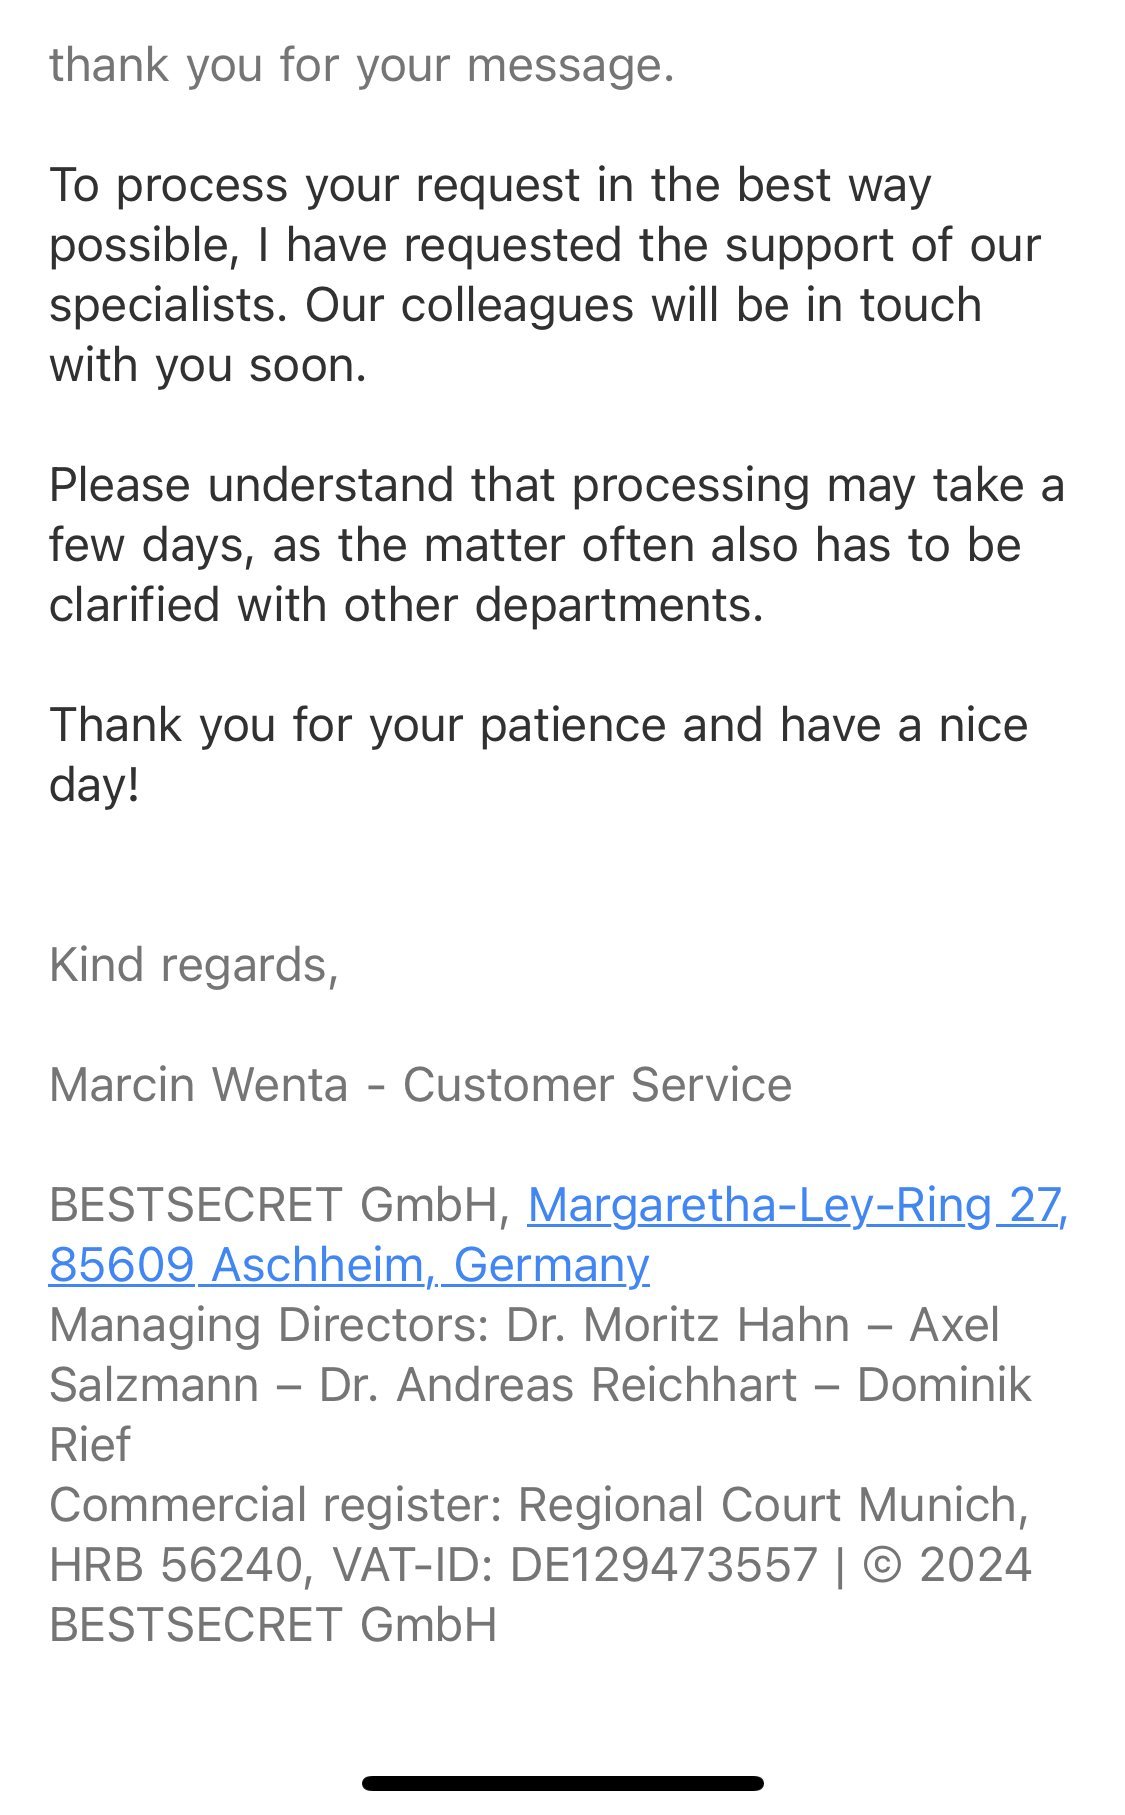Tap the 85609 Aschheim, Germany link
This screenshot has width=1125, height=1815.
[349, 1265]
